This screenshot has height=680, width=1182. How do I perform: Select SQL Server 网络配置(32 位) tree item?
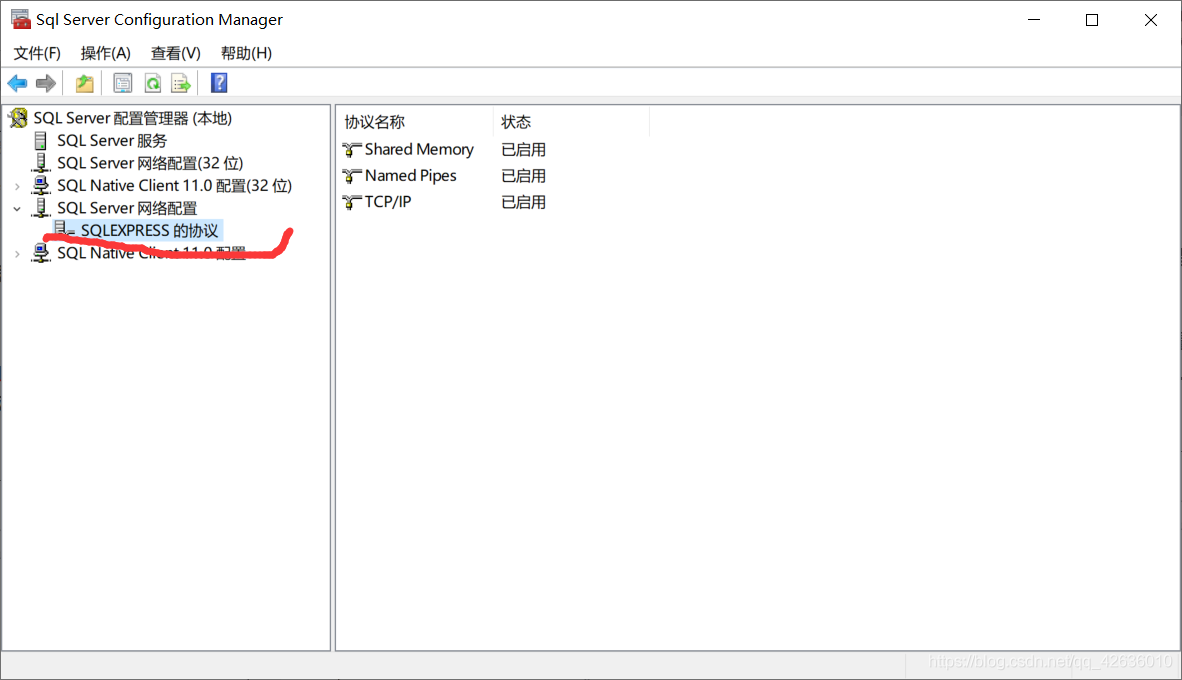pos(150,164)
